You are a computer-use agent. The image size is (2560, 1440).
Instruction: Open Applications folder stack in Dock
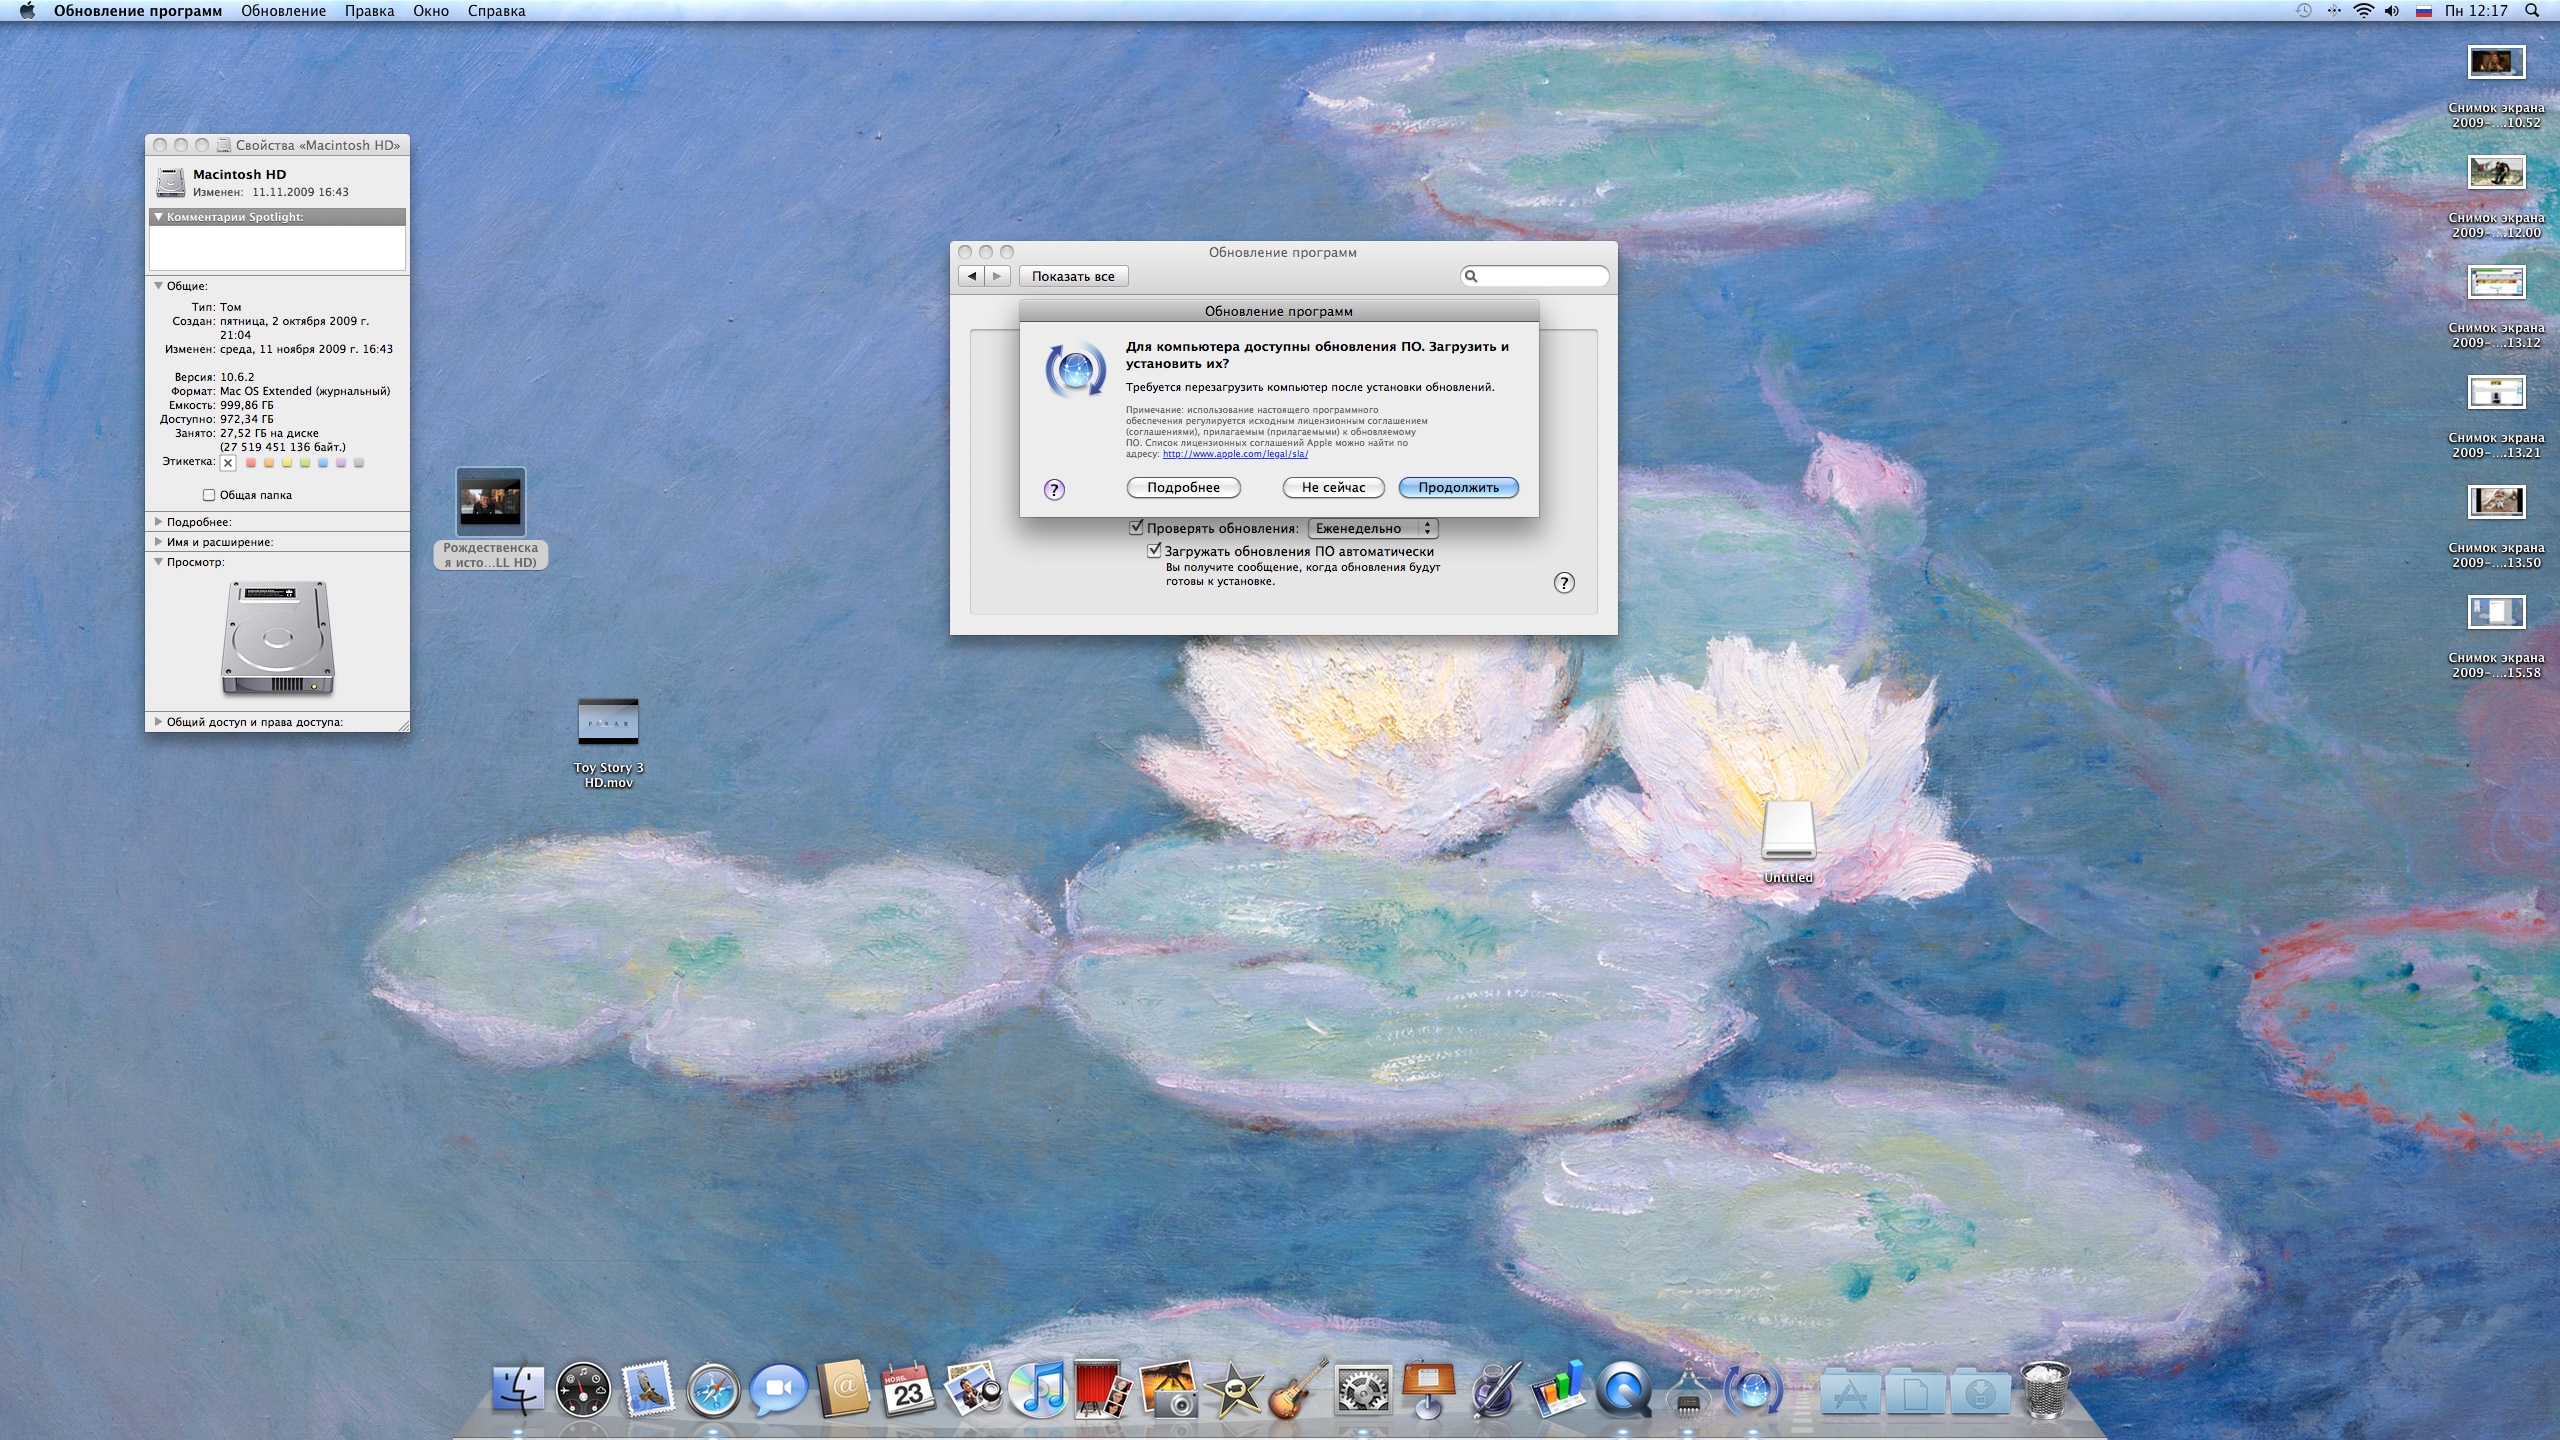1850,1392
